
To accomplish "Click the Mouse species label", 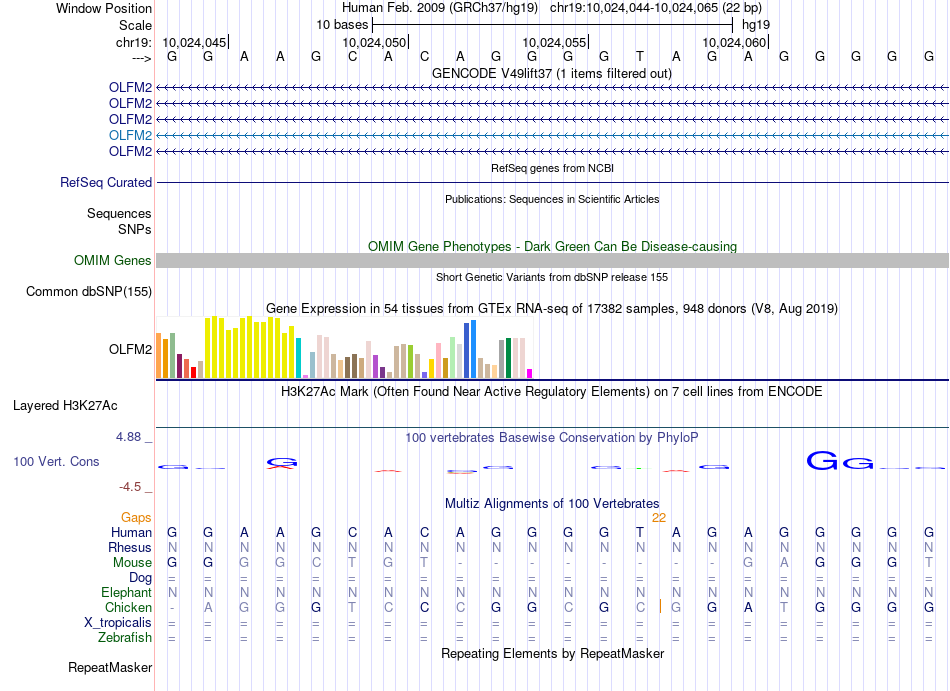I will click(x=132, y=563).
